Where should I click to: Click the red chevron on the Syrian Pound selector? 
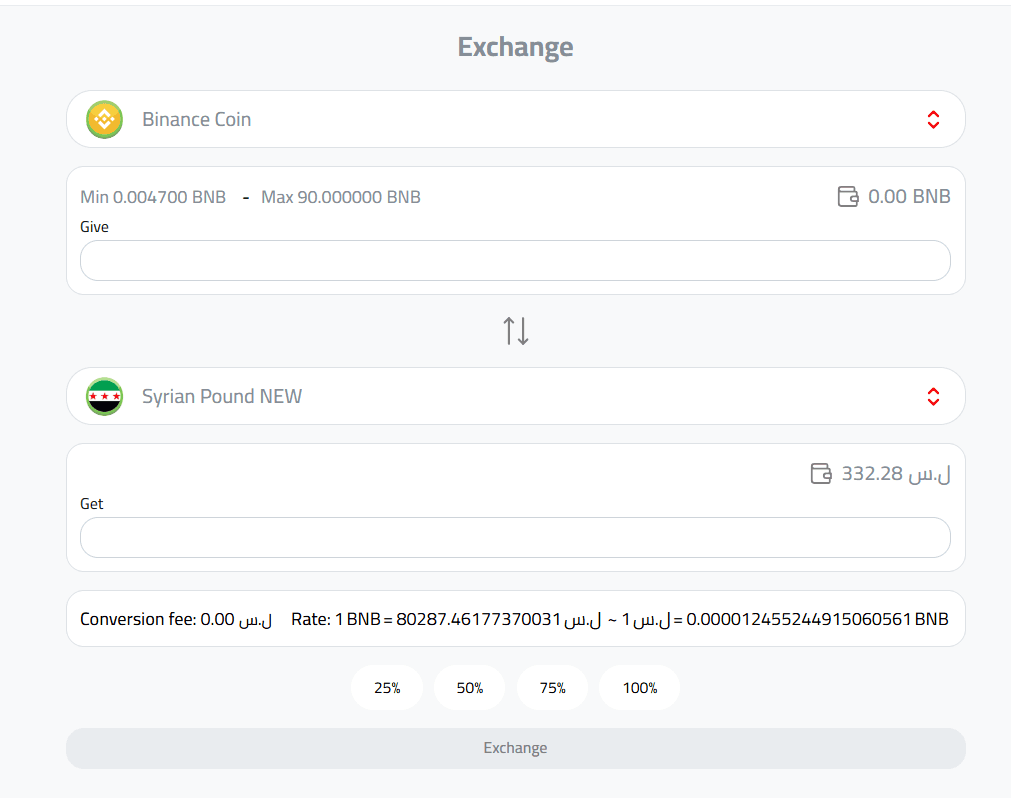[x=933, y=396]
